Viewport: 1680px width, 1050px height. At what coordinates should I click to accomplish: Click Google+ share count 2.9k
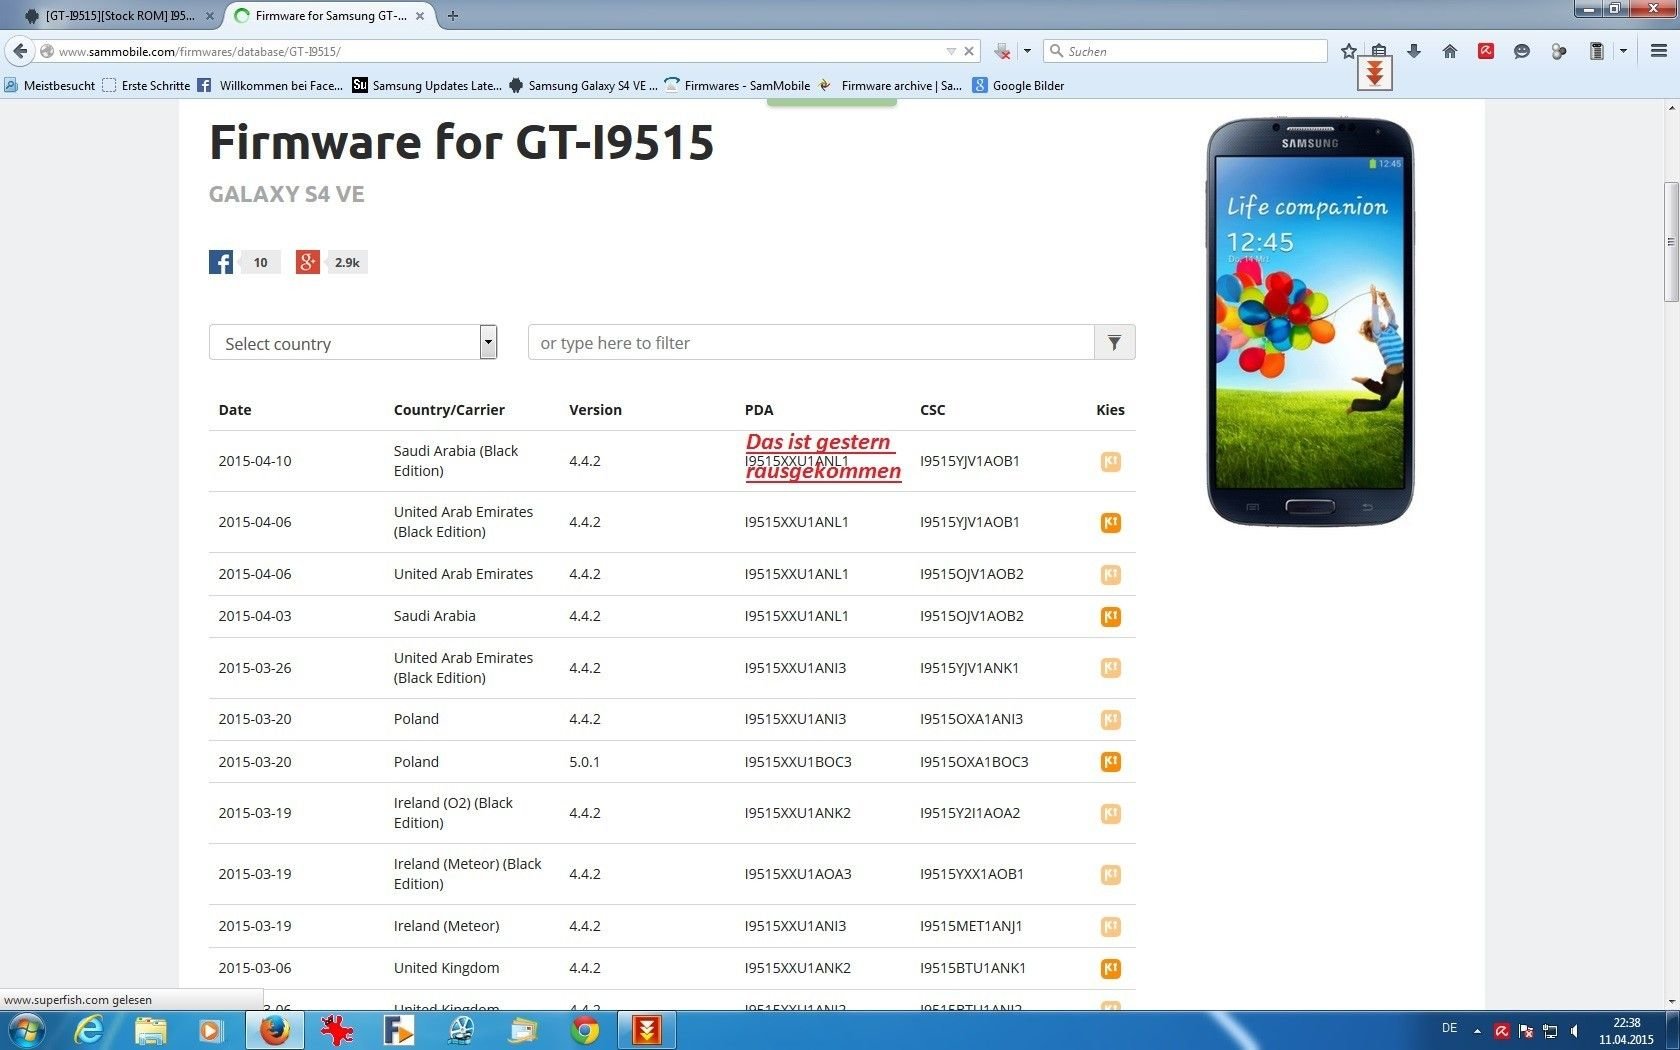click(347, 262)
